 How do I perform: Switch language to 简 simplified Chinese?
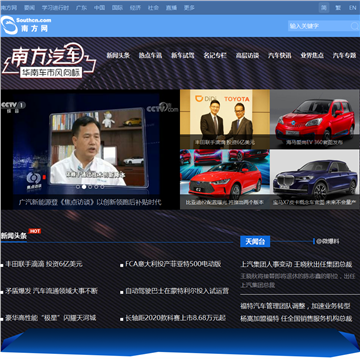click(323, 8)
